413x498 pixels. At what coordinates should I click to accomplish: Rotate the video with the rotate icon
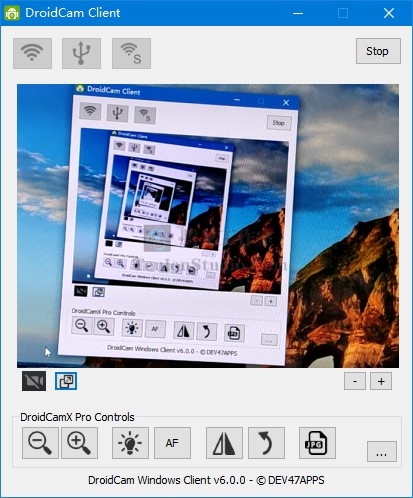point(266,443)
